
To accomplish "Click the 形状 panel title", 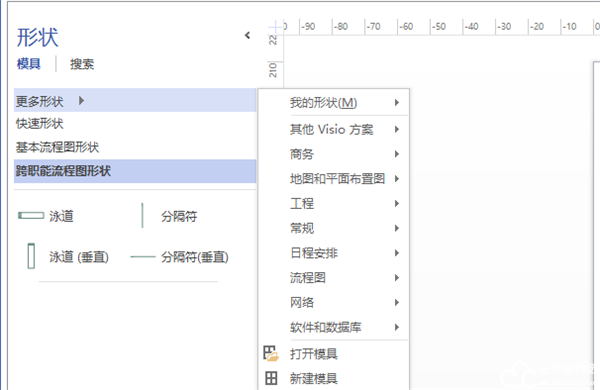I will 38,38.
